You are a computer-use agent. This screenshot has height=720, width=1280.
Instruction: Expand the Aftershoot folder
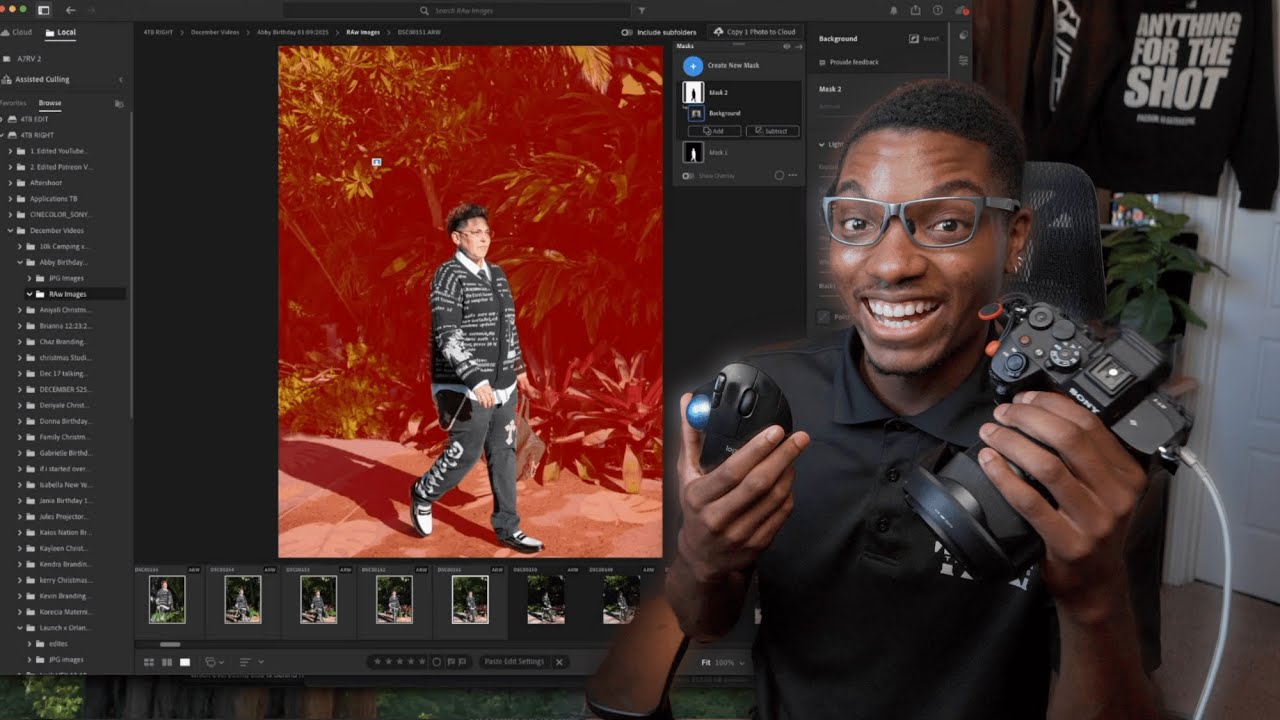10,183
